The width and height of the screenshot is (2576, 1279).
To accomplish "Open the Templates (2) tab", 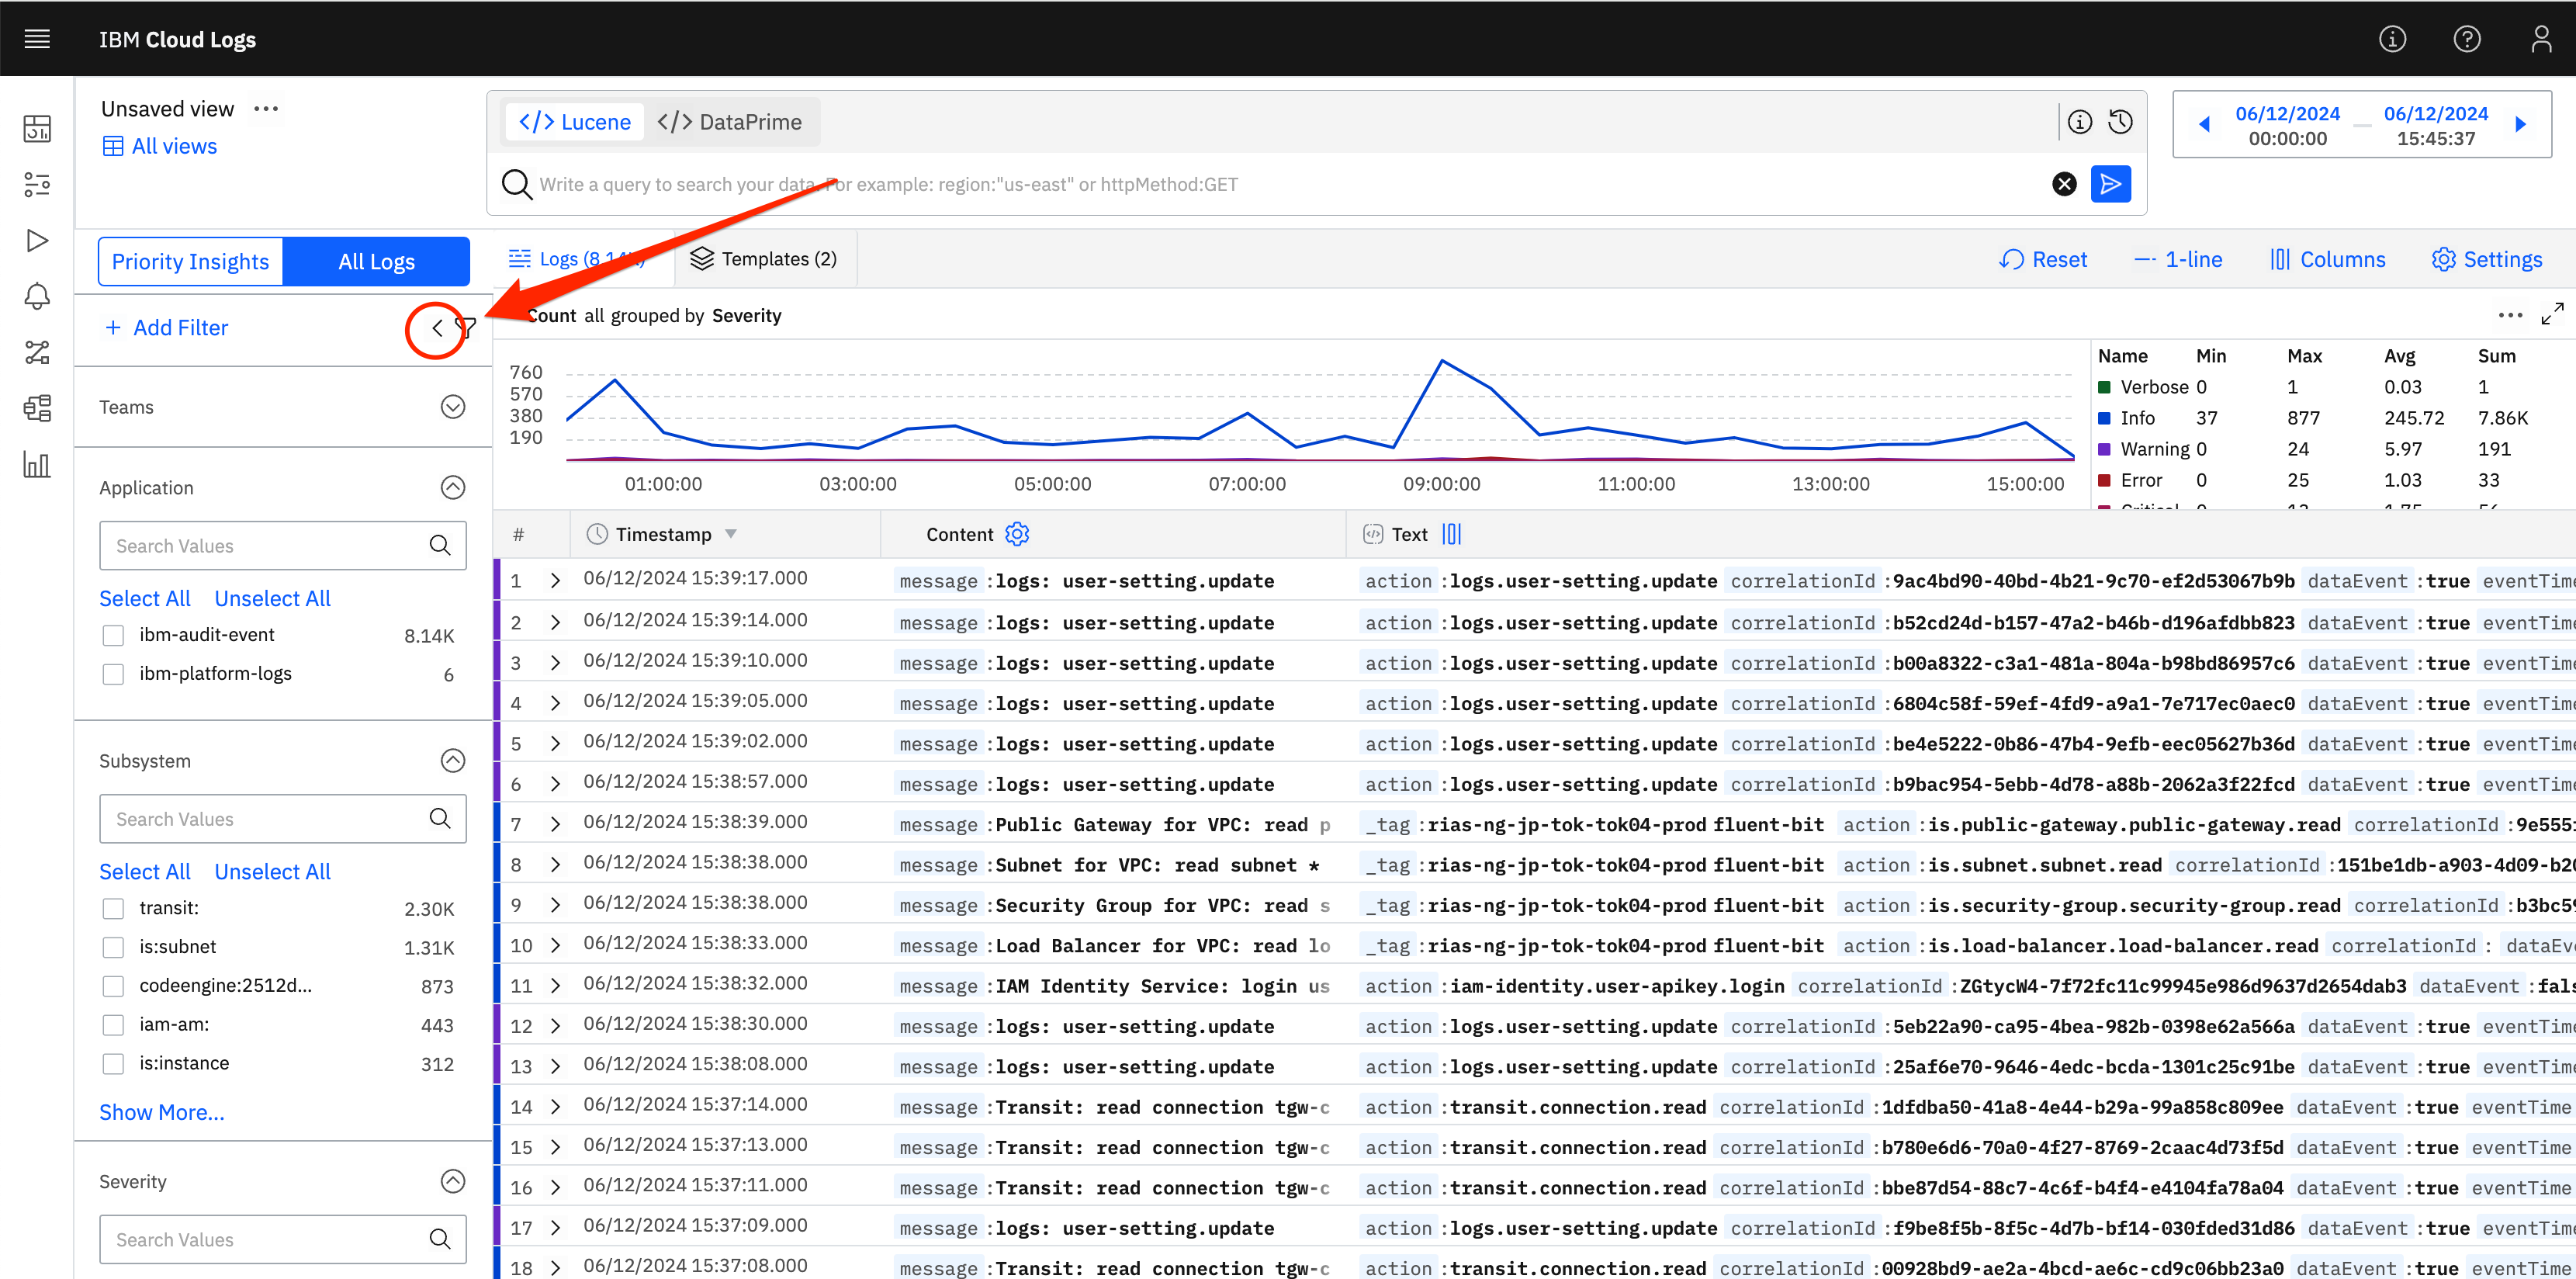I will [x=764, y=260].
